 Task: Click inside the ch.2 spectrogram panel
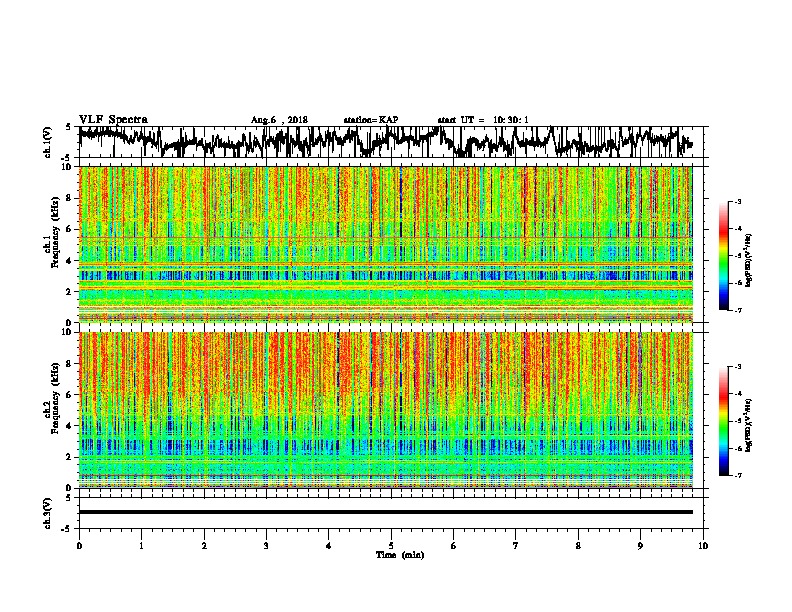(385, 410)
